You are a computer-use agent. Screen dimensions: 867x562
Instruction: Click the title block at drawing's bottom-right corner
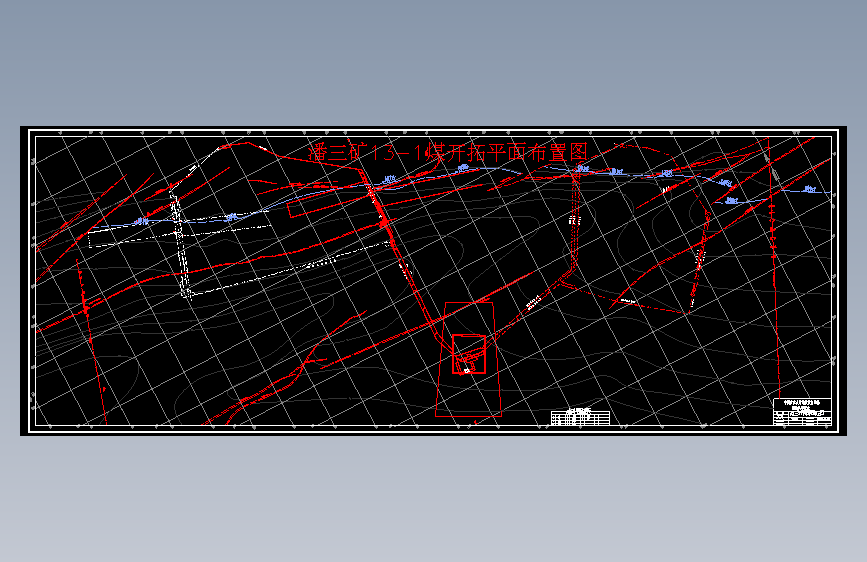click(802, 412)
